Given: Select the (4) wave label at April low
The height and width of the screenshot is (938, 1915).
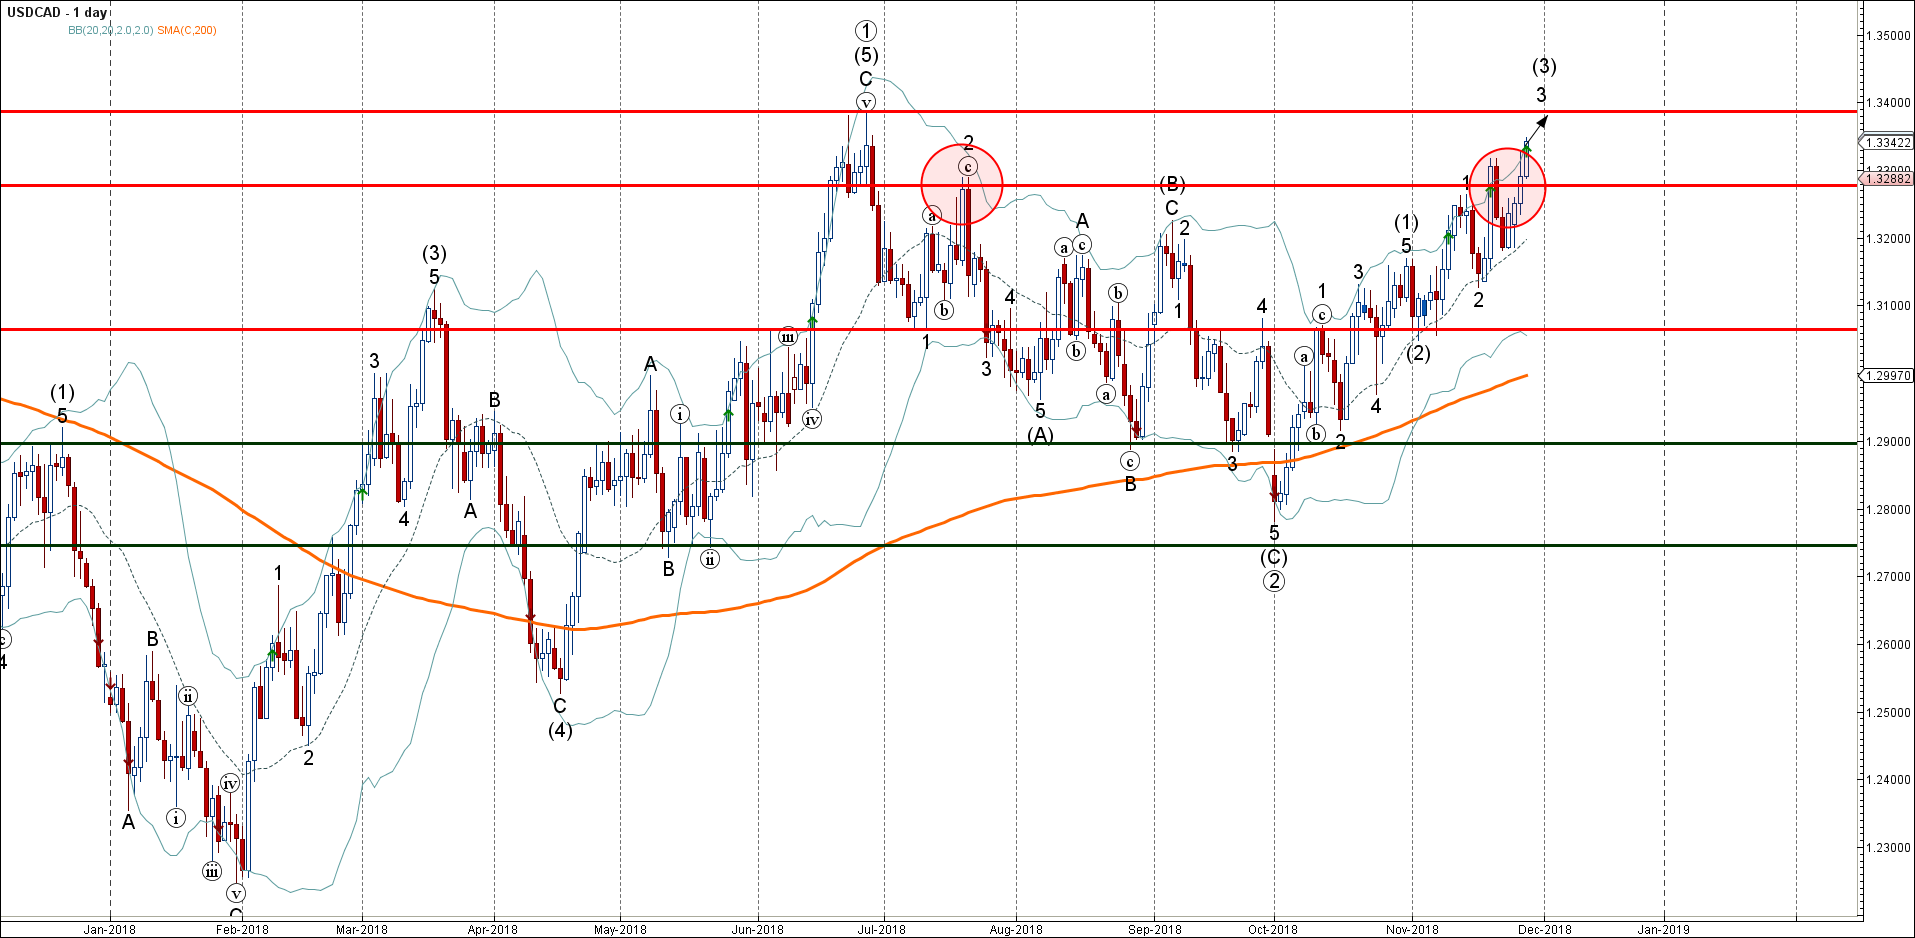Looking at the screenshot, I should tap(560, 730).
